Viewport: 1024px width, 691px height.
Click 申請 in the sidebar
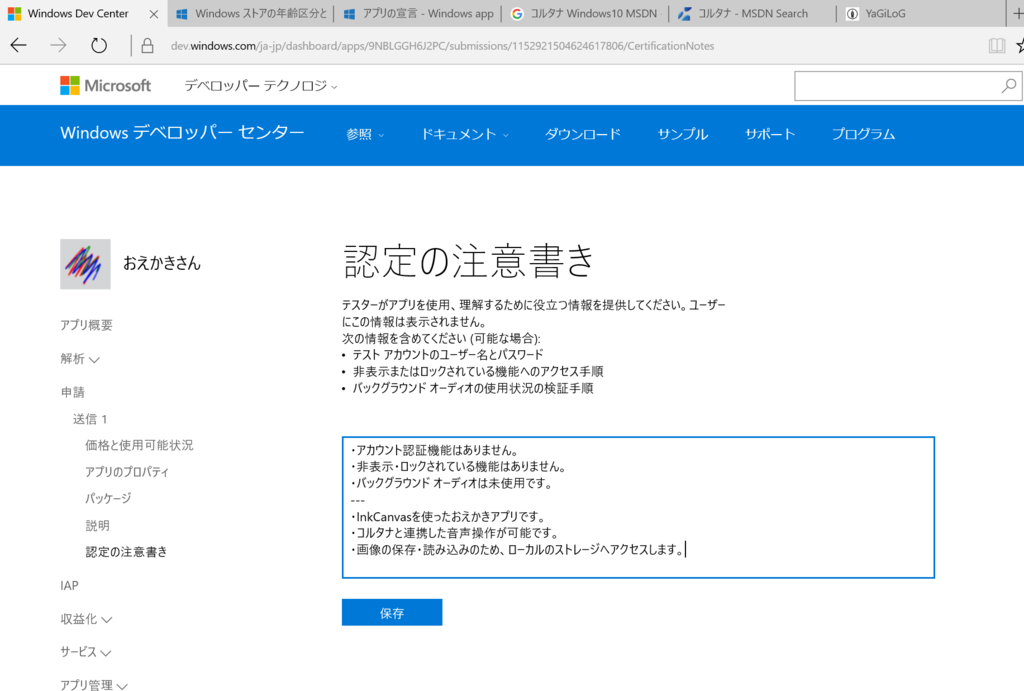[x=72, y=392]
